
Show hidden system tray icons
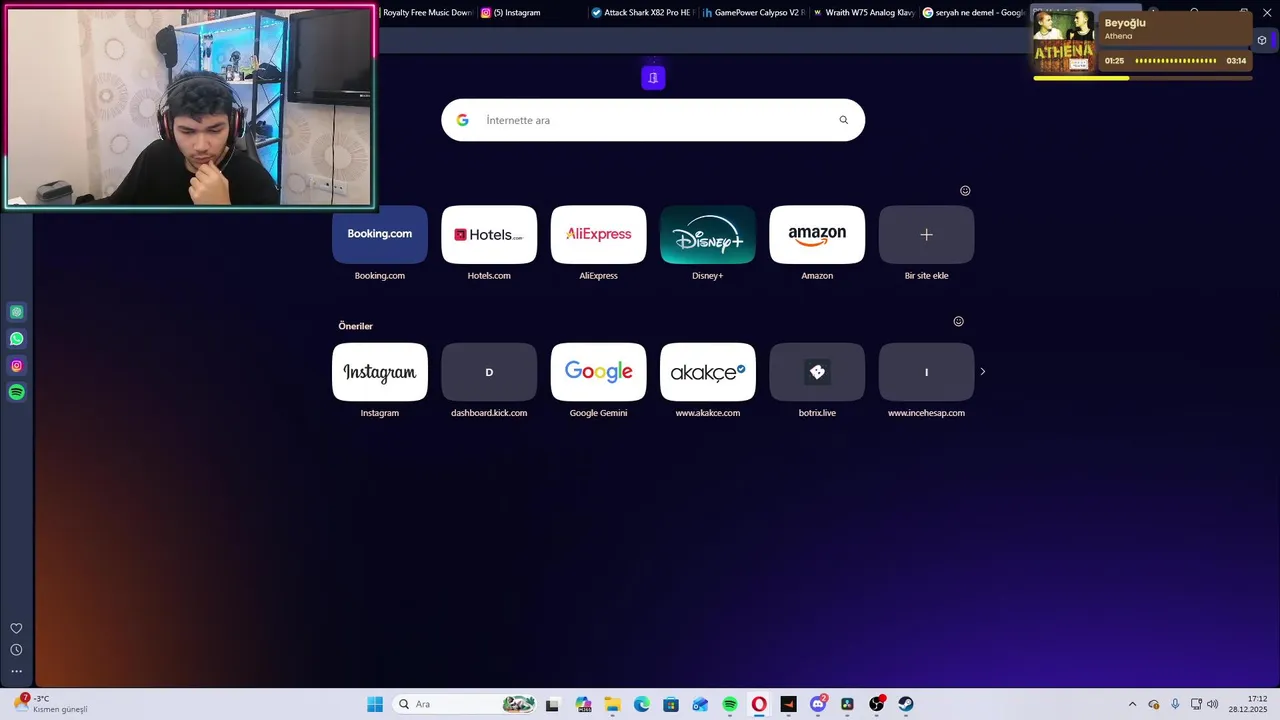pyautogui.click(x=1132, y=705)
